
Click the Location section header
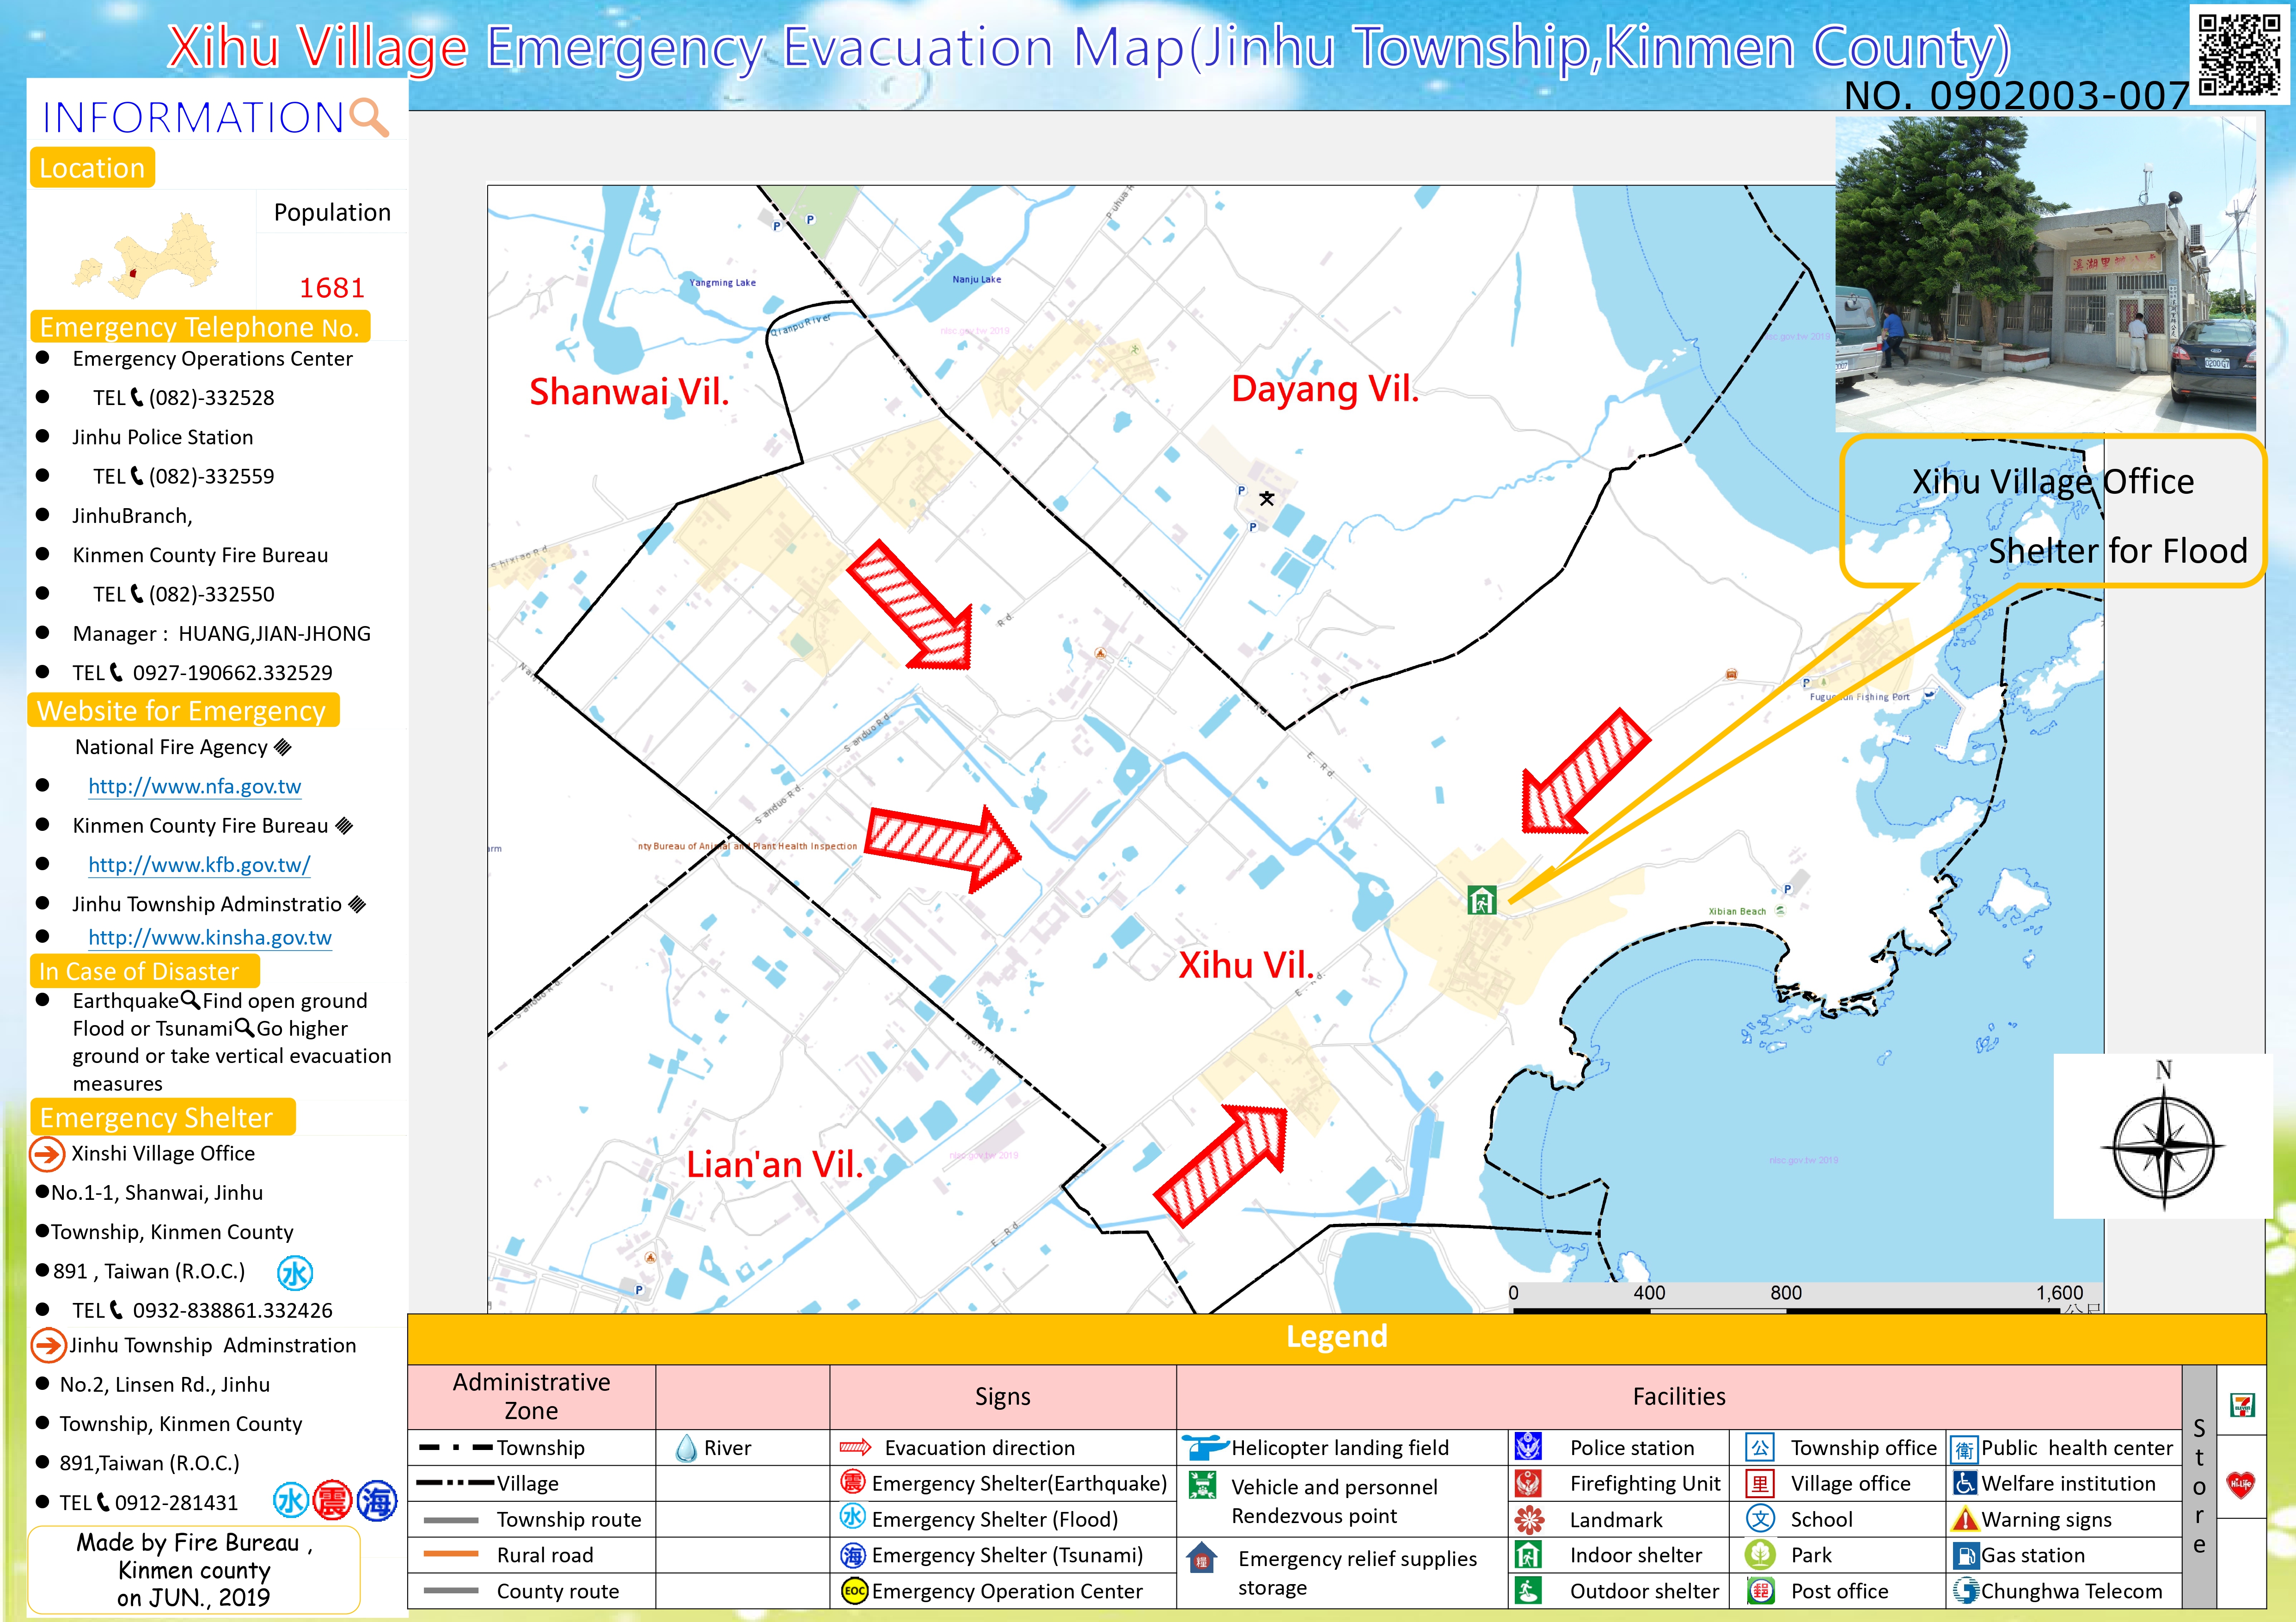pyautogui.click(x=92, y=168)
